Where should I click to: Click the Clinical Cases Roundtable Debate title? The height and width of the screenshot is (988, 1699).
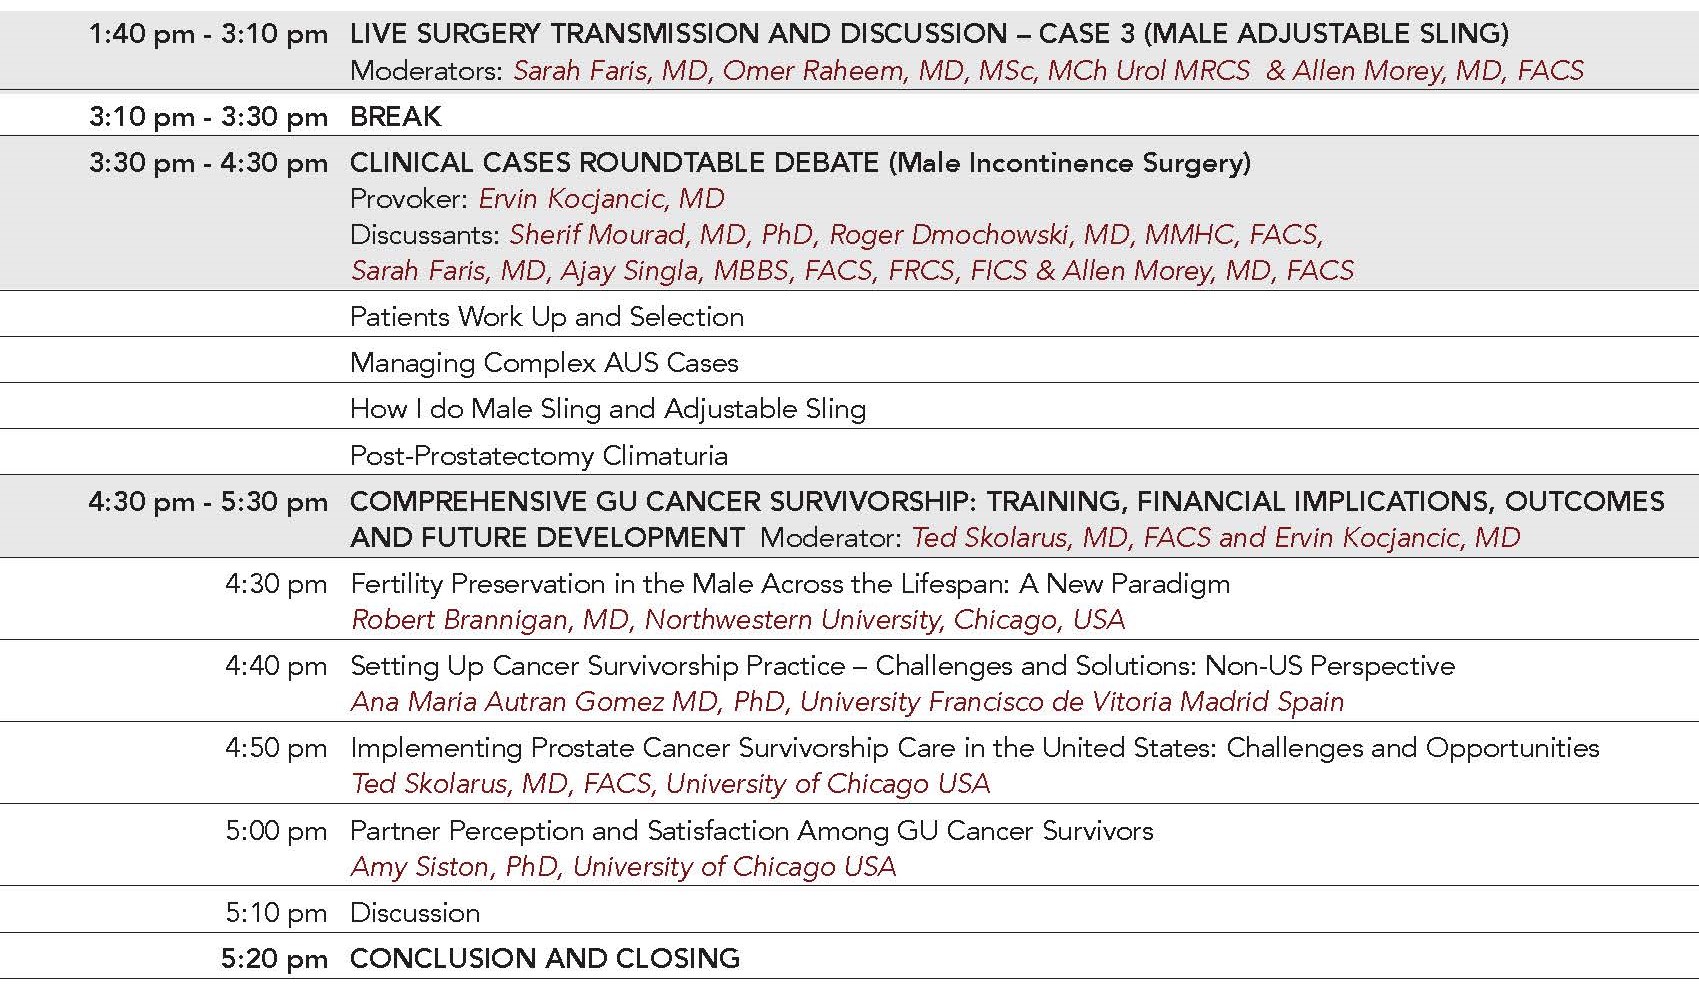799,162
